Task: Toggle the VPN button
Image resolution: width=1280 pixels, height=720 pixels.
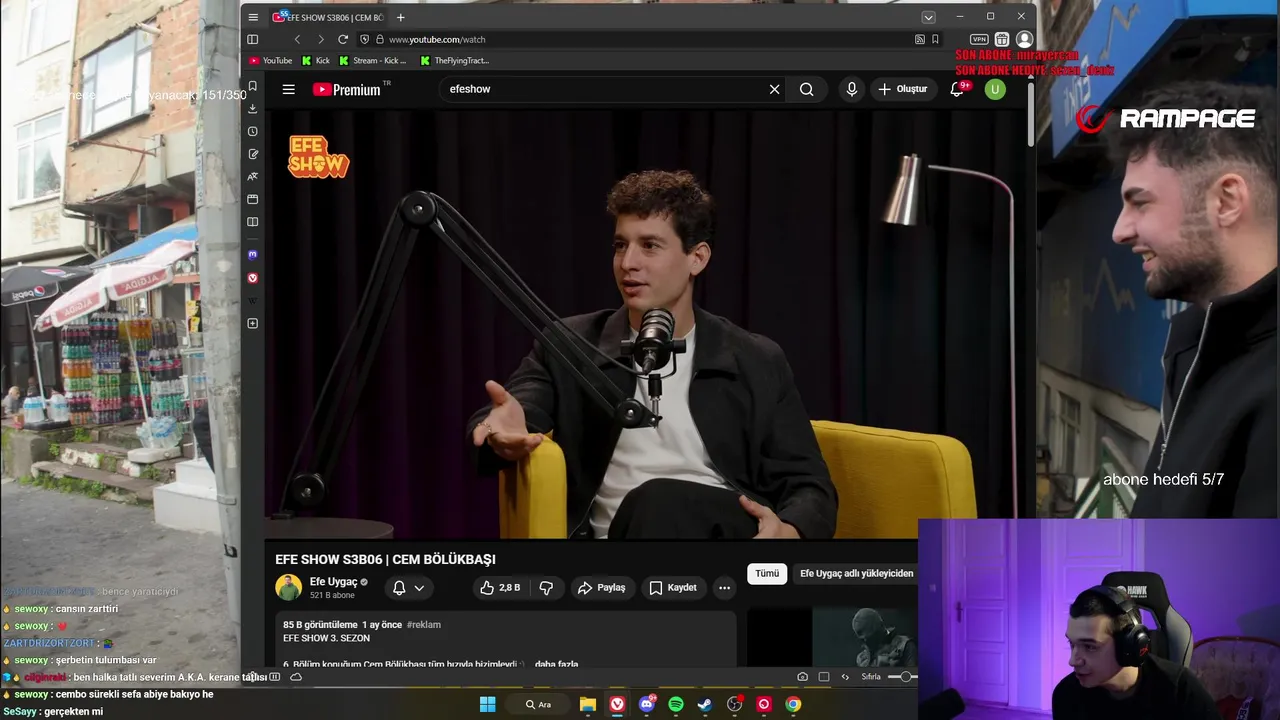Action: 979,39
